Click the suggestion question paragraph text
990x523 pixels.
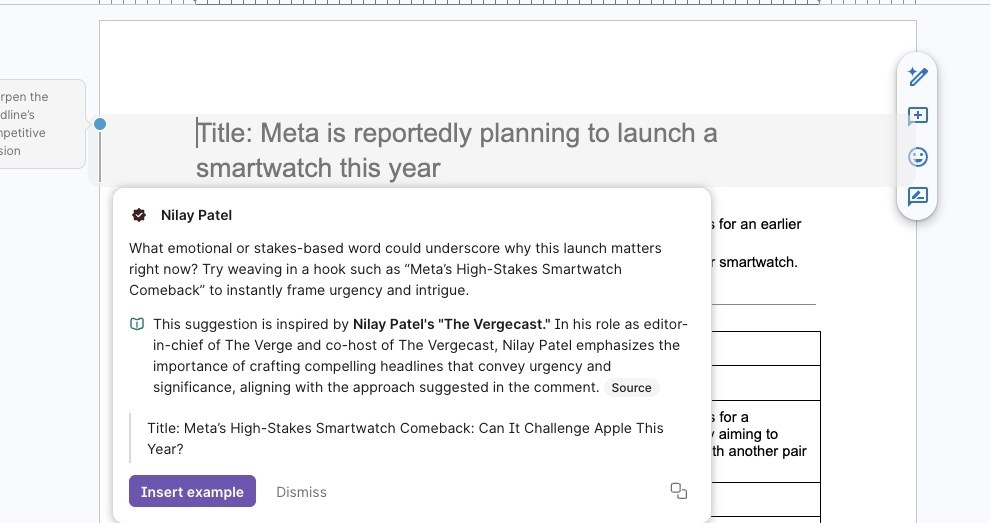click(395, 268)
